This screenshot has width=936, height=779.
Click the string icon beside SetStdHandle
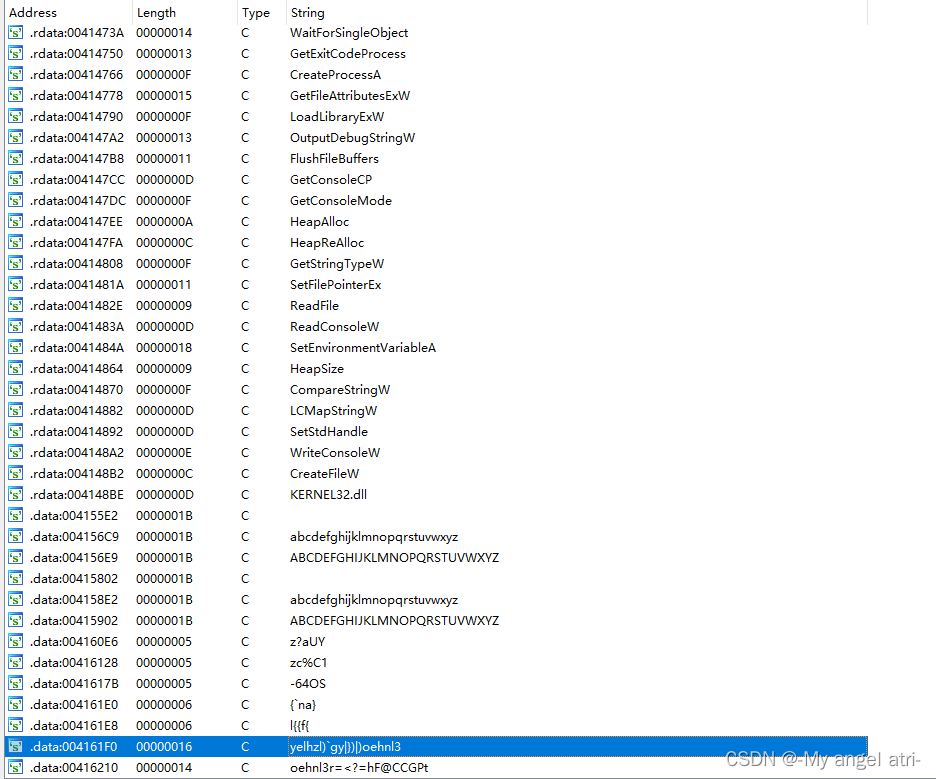[16, 432]
